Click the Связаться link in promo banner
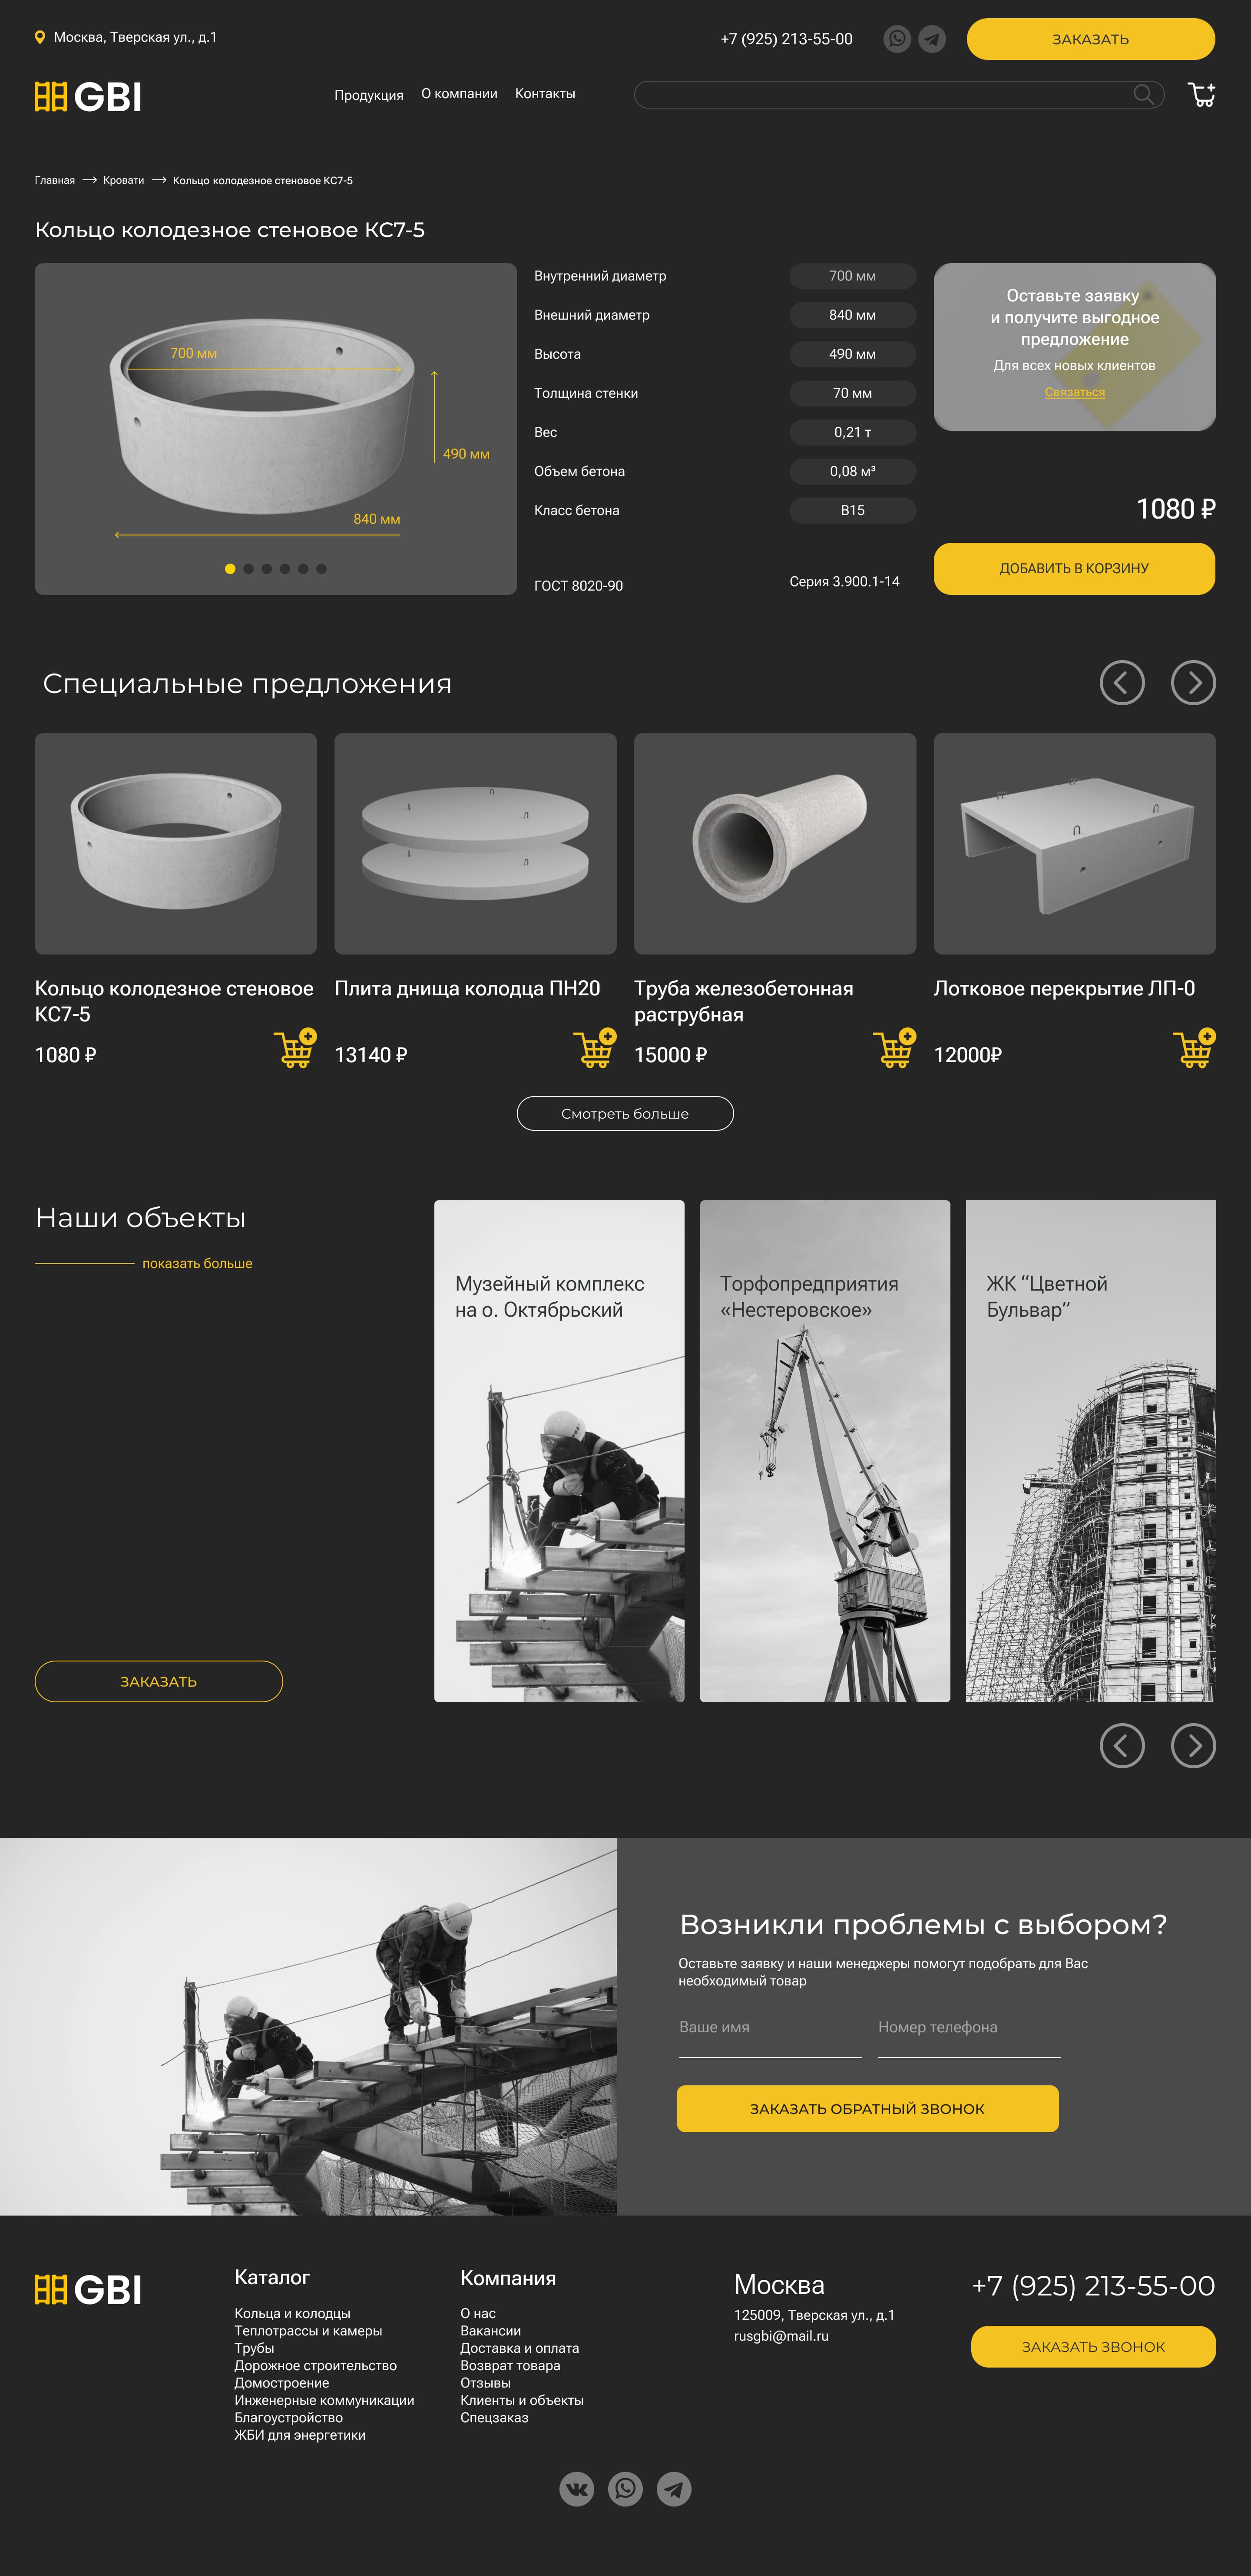Image resolution: width=1251 pixels, height=2576 pixels. coord(1075,392)
